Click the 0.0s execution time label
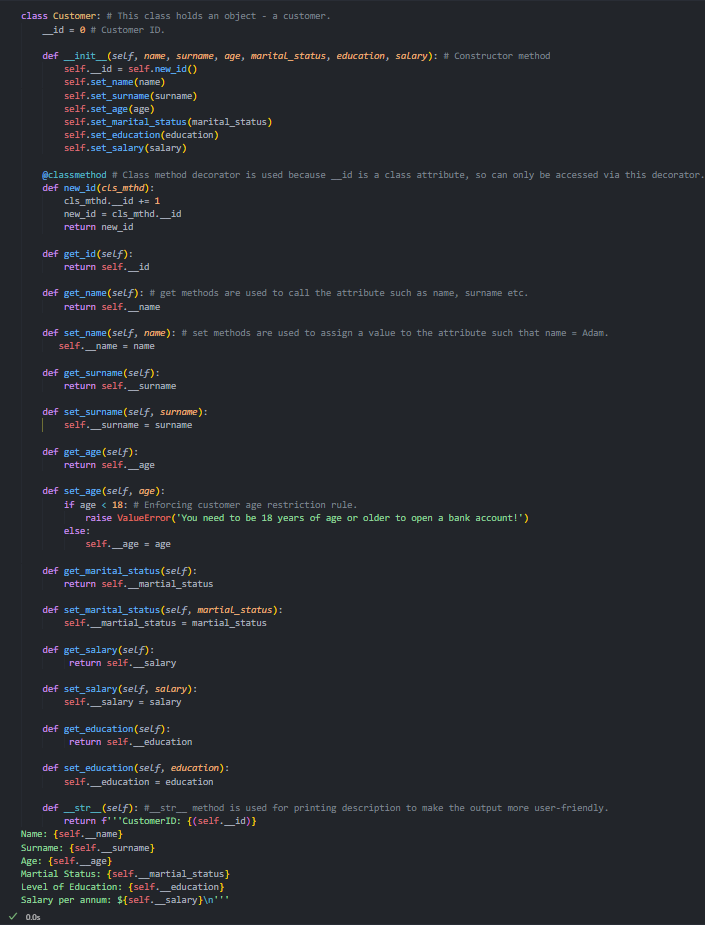 (32, 916)
